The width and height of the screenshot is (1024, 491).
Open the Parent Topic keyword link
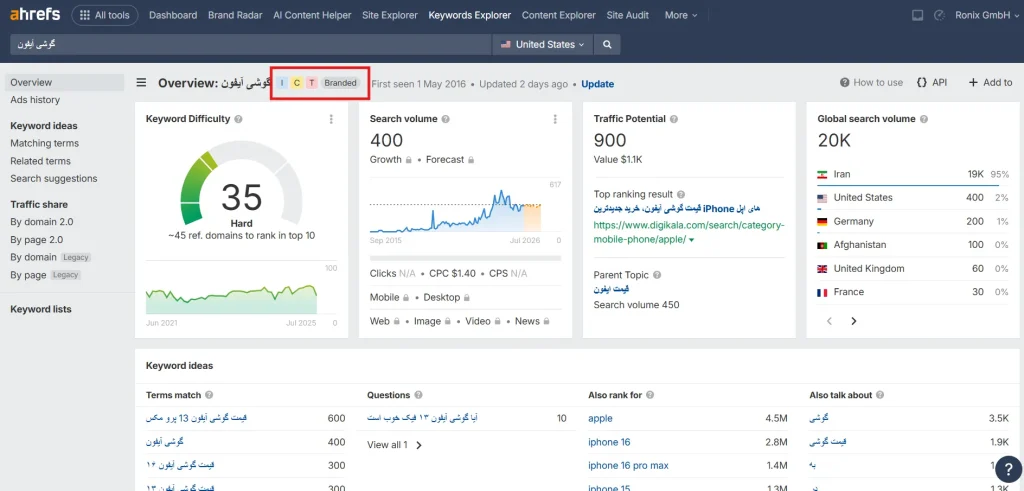pos(611,289)
